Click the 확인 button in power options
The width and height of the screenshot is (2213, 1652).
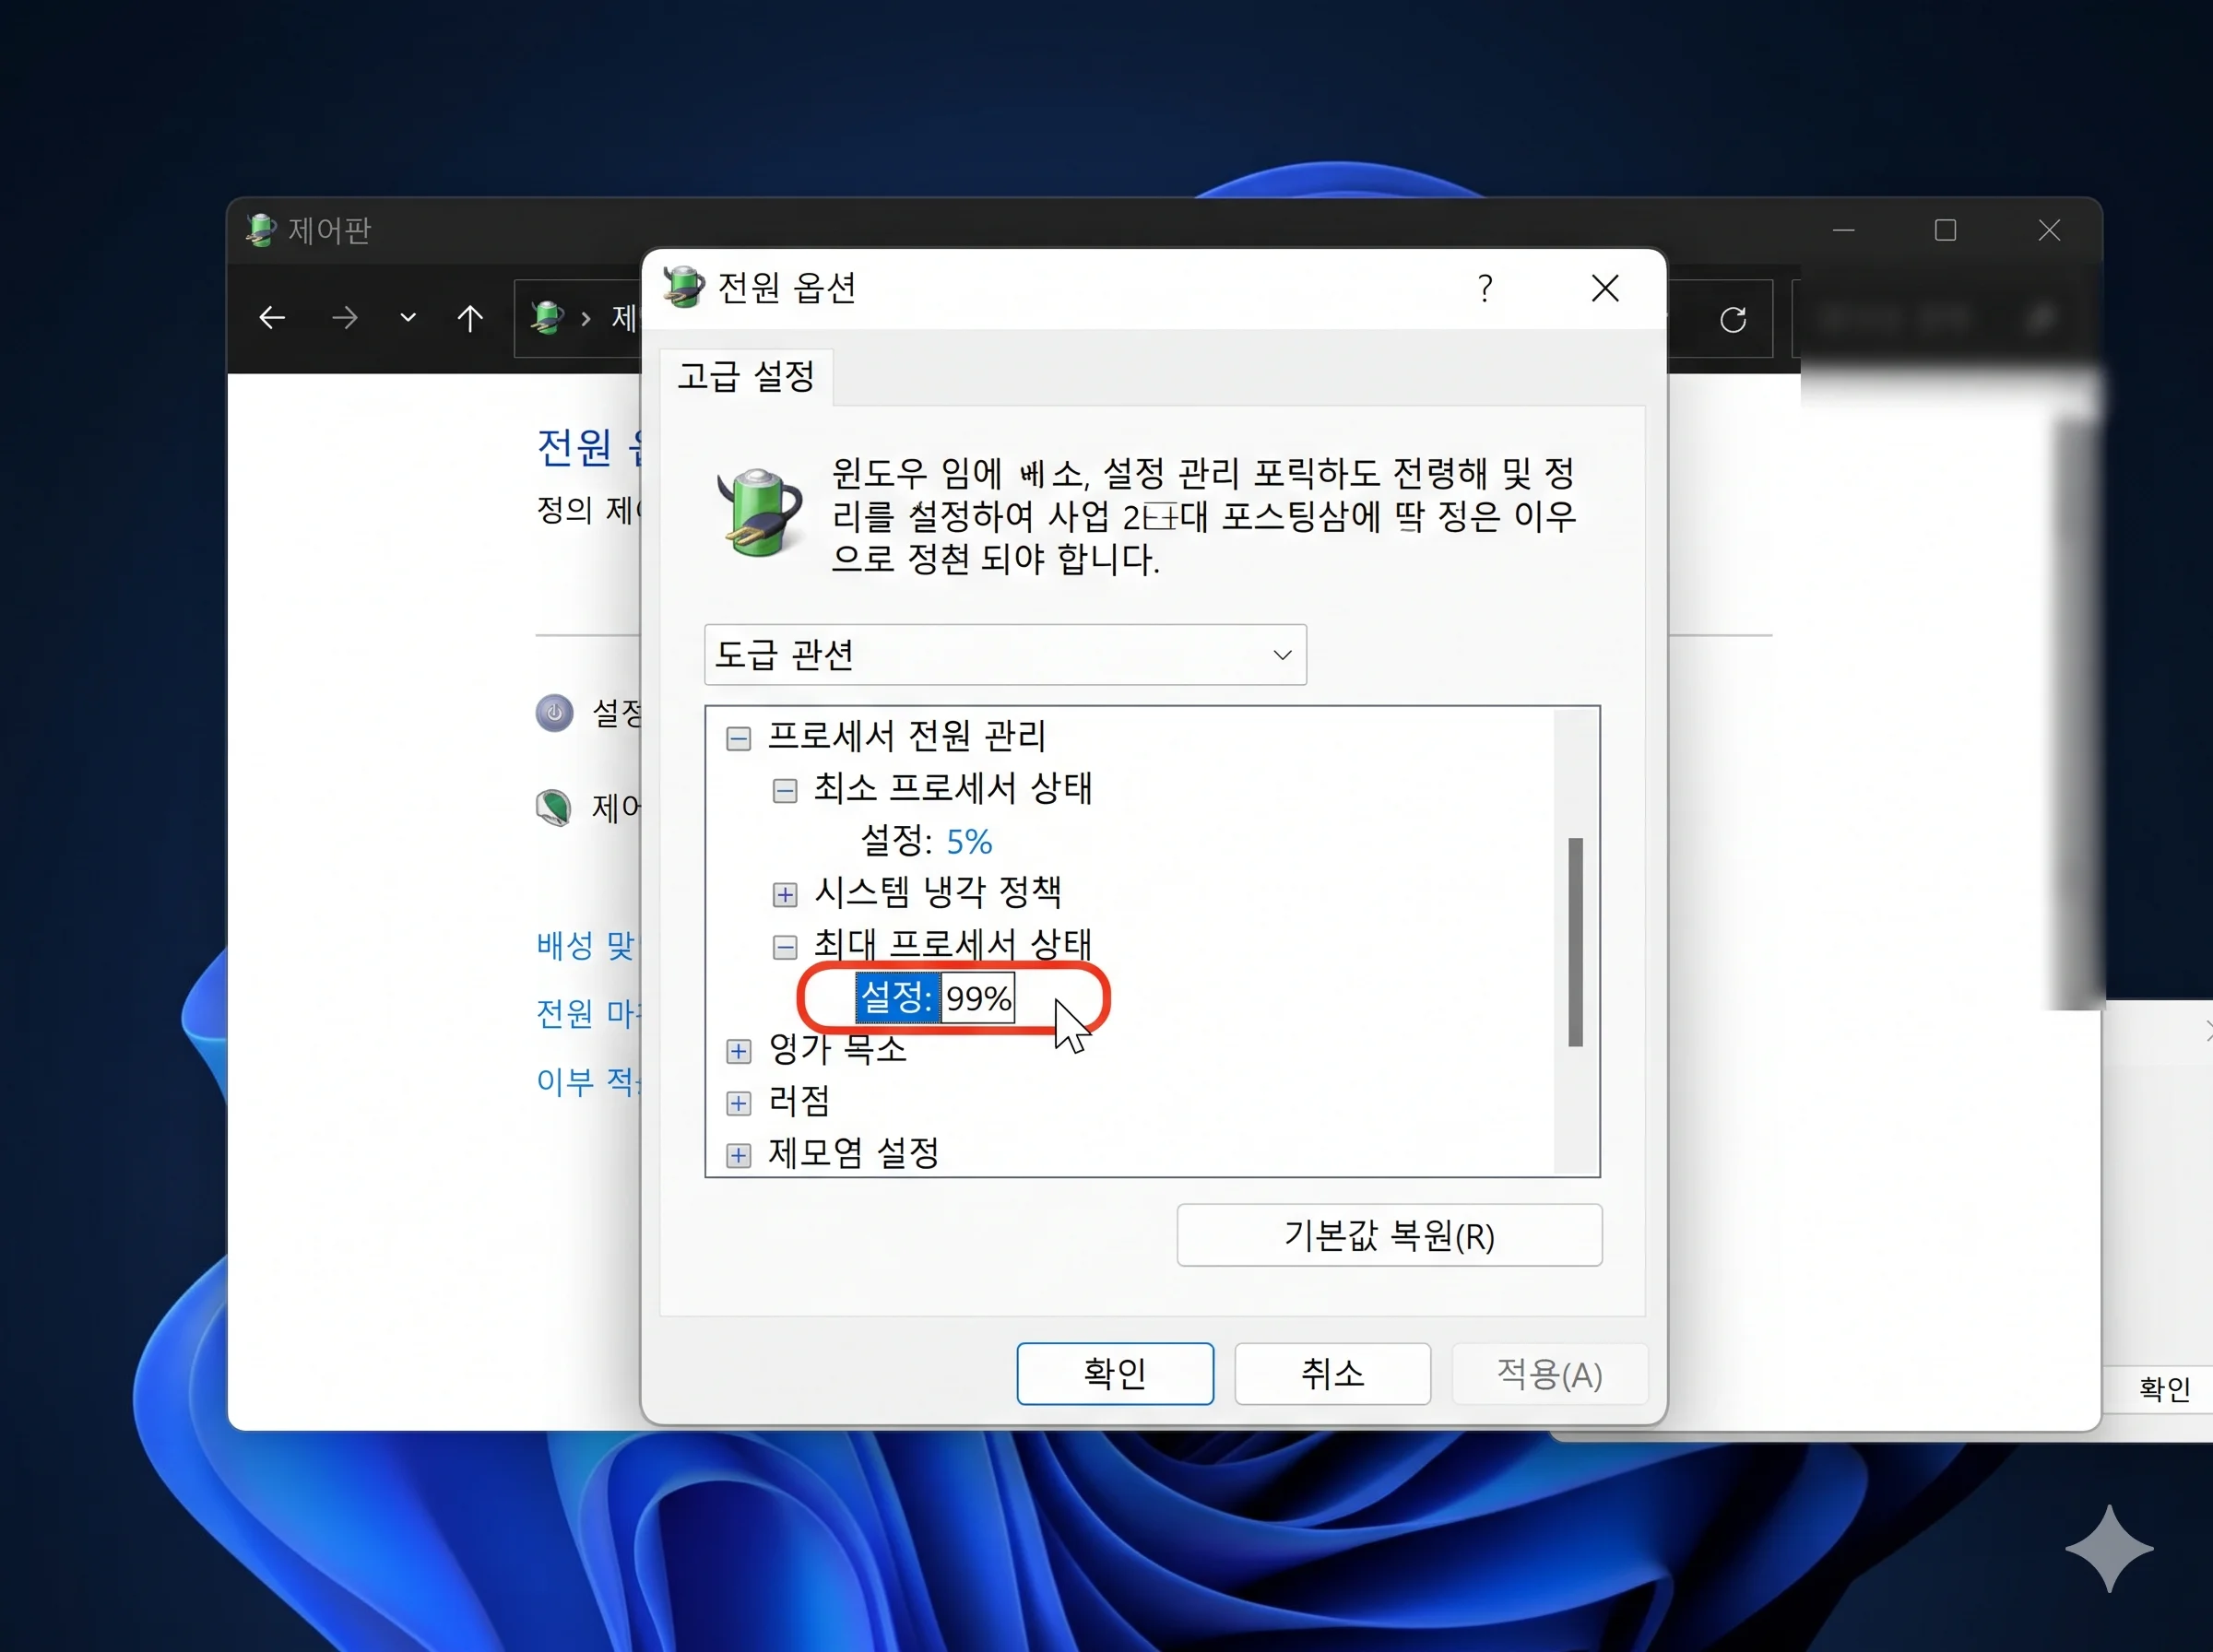click(1115, 1373)
